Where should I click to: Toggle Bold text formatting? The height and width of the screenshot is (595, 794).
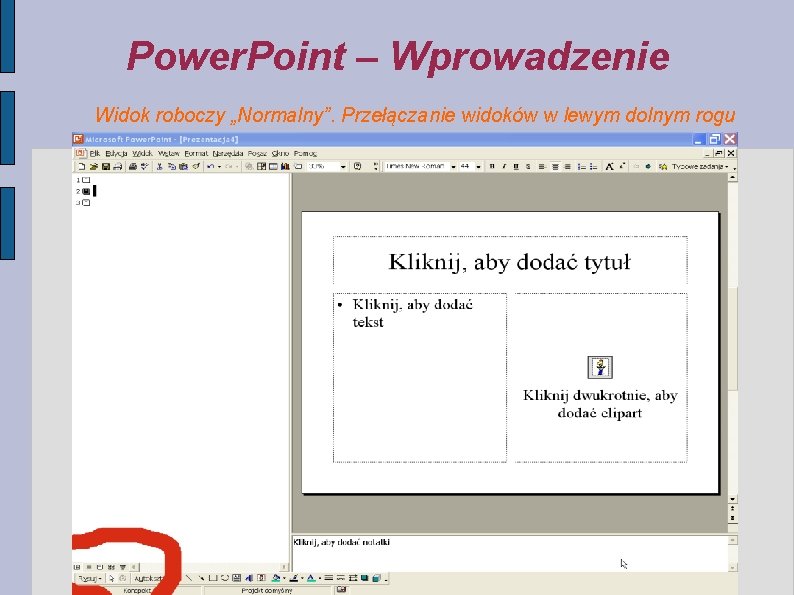pos(492,166)
